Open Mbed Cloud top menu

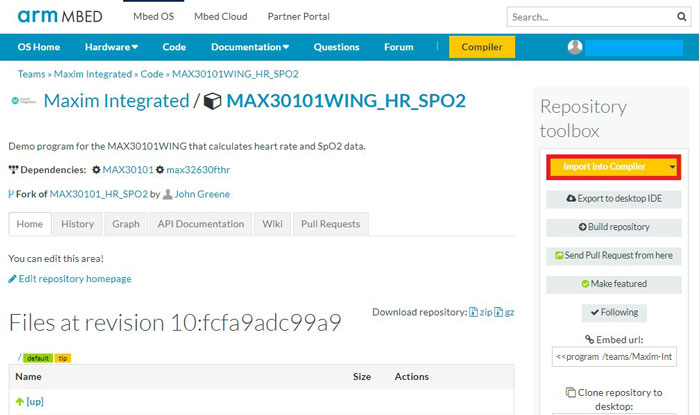[221, 17]
